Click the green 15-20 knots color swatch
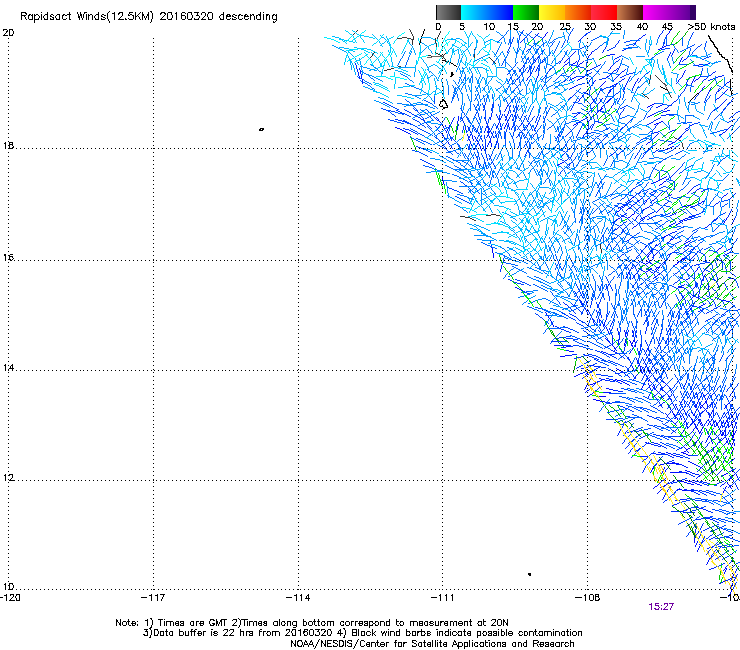Viewport: 740px width, 650px height. point(526,12)
